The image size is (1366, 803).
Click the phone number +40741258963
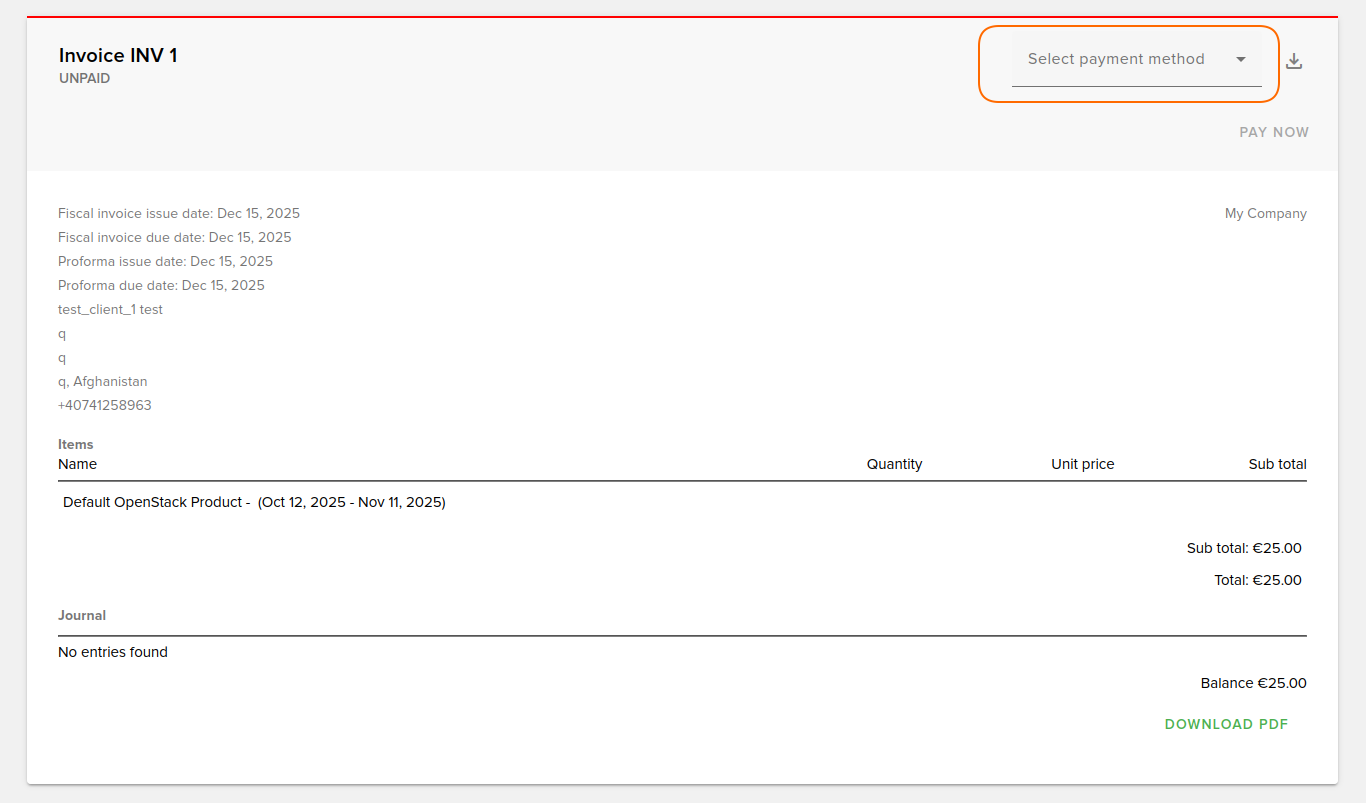coord(105,405)
